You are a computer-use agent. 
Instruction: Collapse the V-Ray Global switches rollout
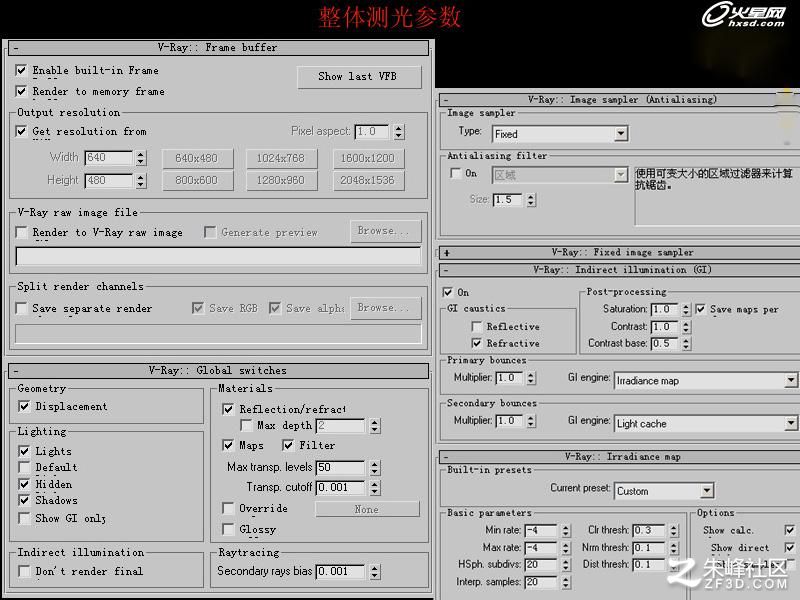tap(218, 371)
